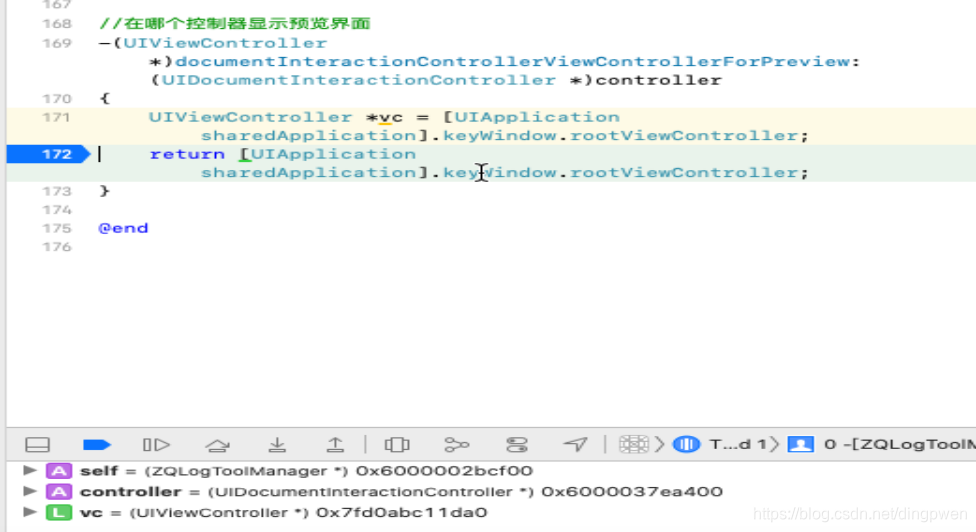976x532 pixels.
Task: Click the Simulate Location arrow icon
Action: (576, 444)
